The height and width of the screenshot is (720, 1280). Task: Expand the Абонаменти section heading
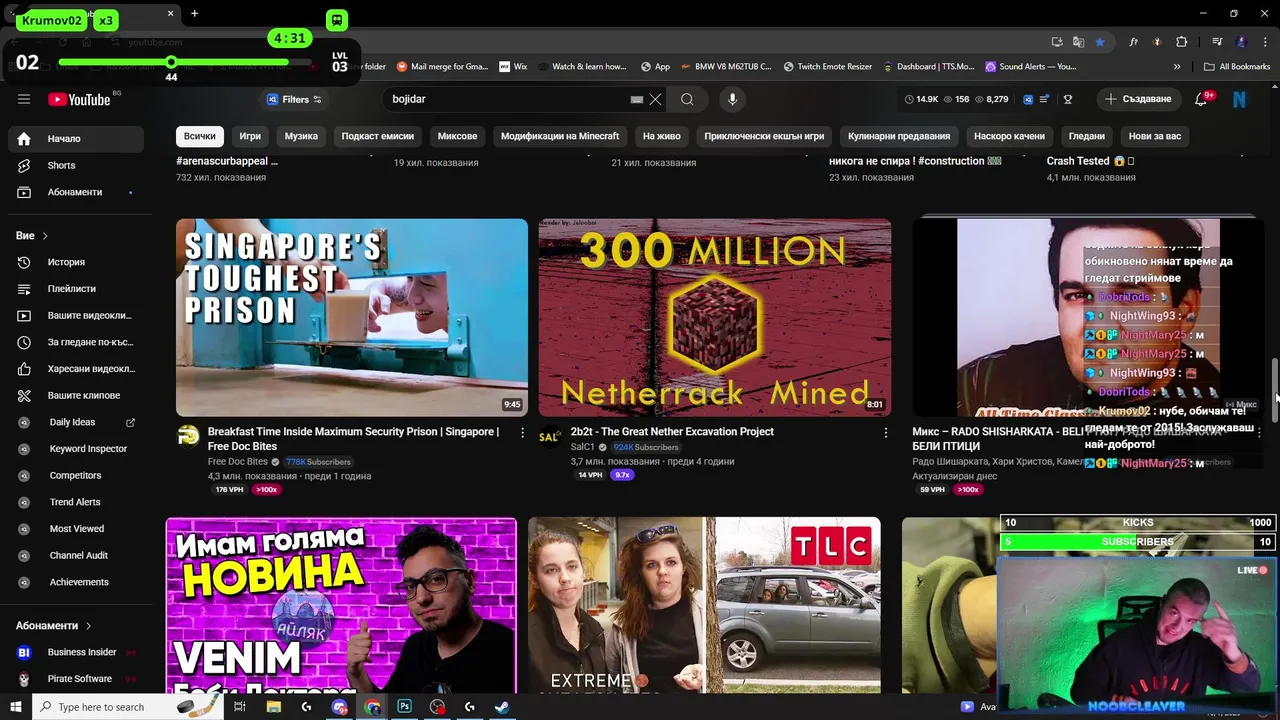click(54, 626)
